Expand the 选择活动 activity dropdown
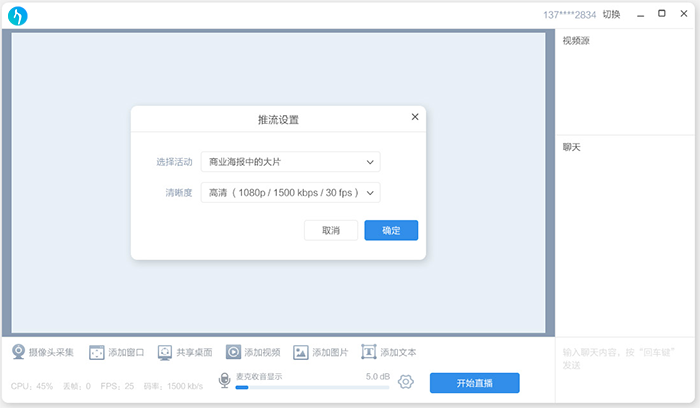The image size is (700, 408). (290, 161)
